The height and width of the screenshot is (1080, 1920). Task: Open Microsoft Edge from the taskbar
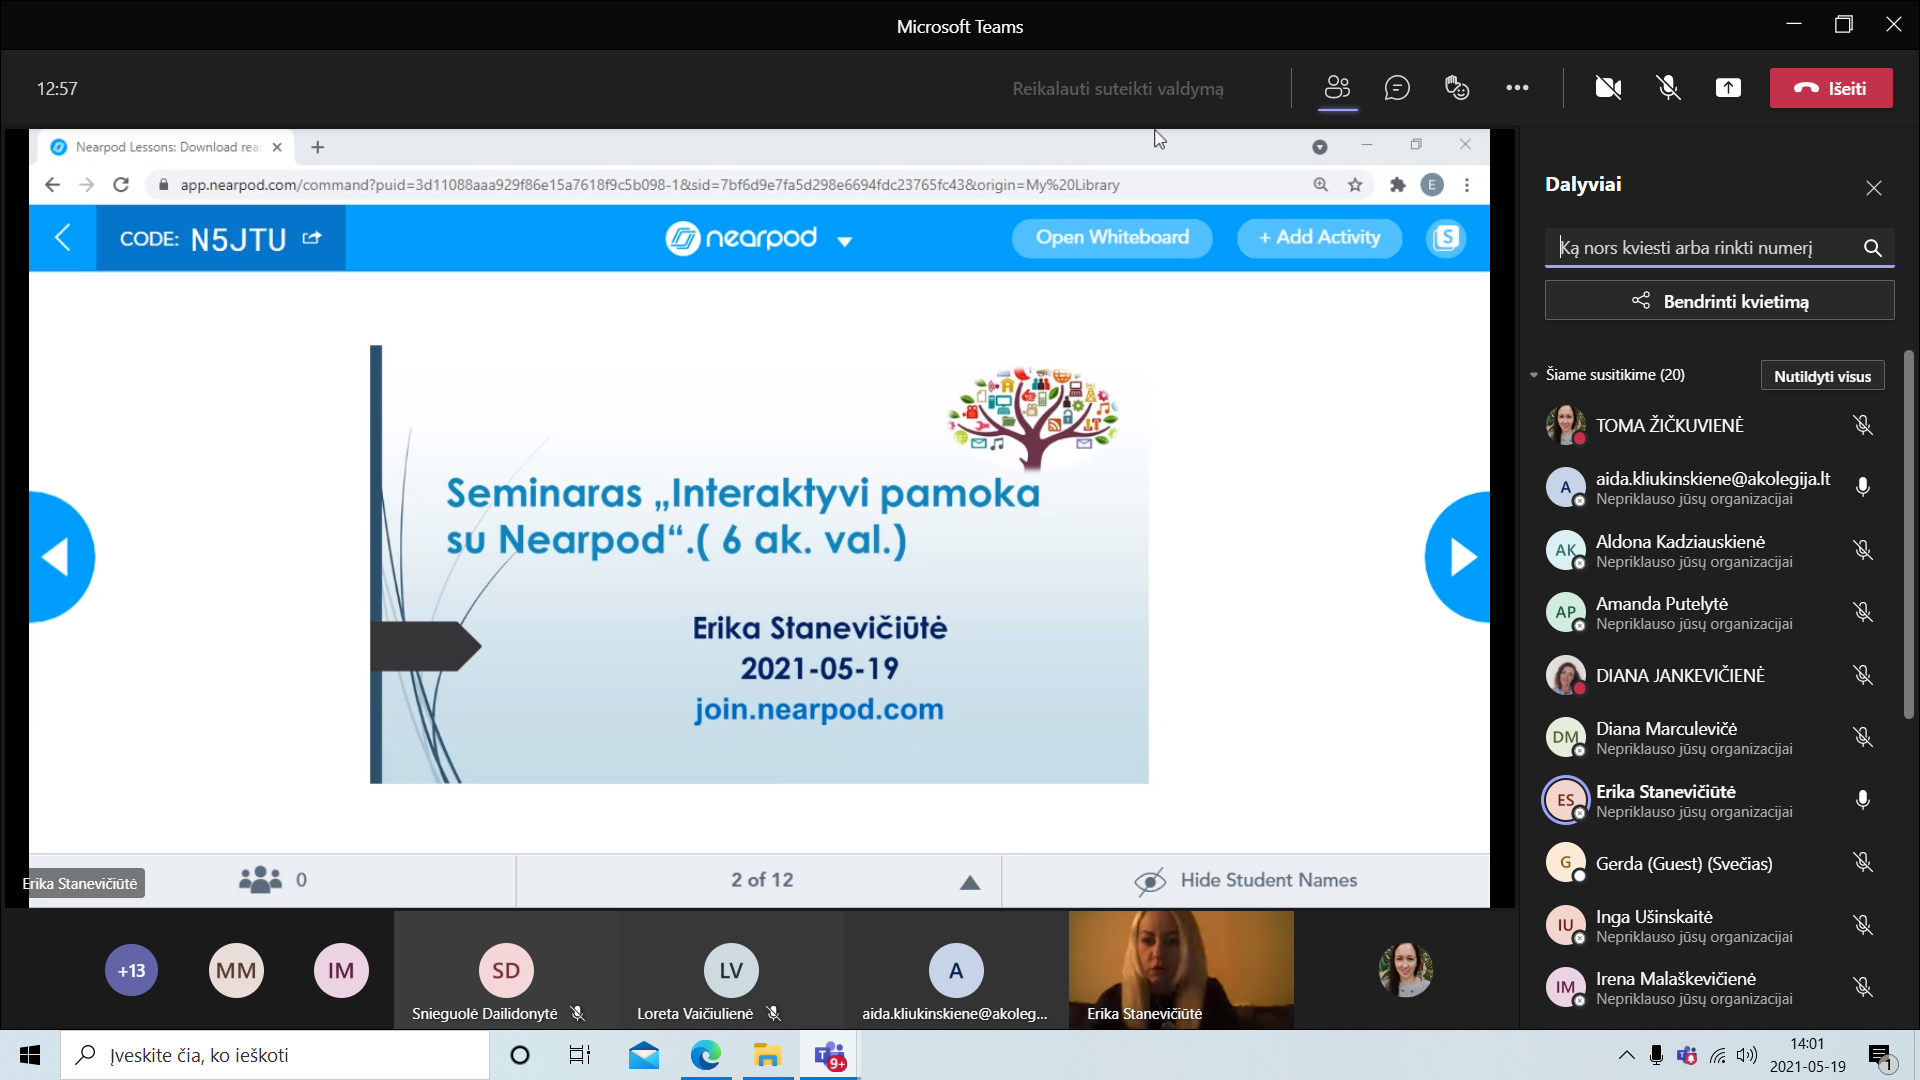[x=705, y=1055]
